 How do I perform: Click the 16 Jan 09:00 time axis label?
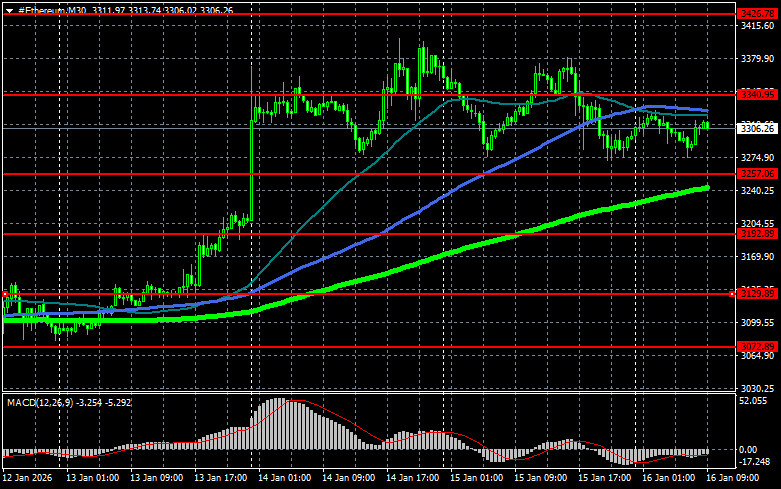[x=740, y=479]
